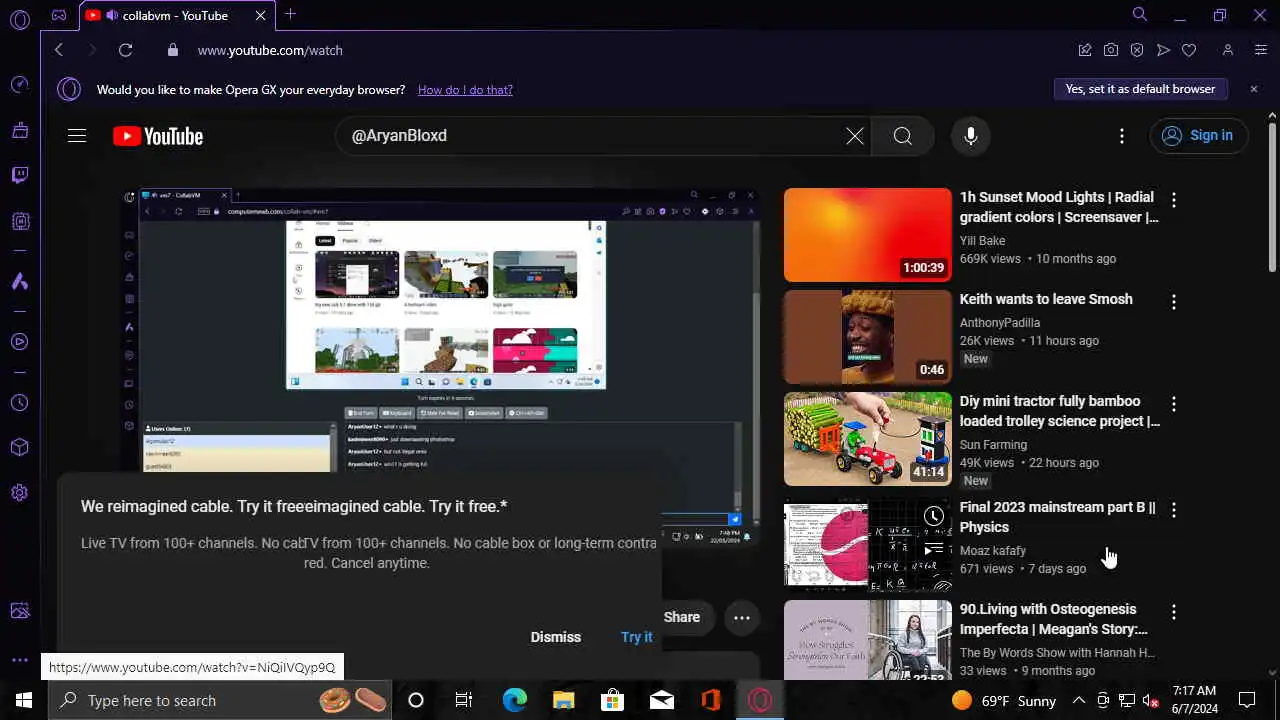
Task: Click 'Try it' on cable promo
Action: (636, 637)
